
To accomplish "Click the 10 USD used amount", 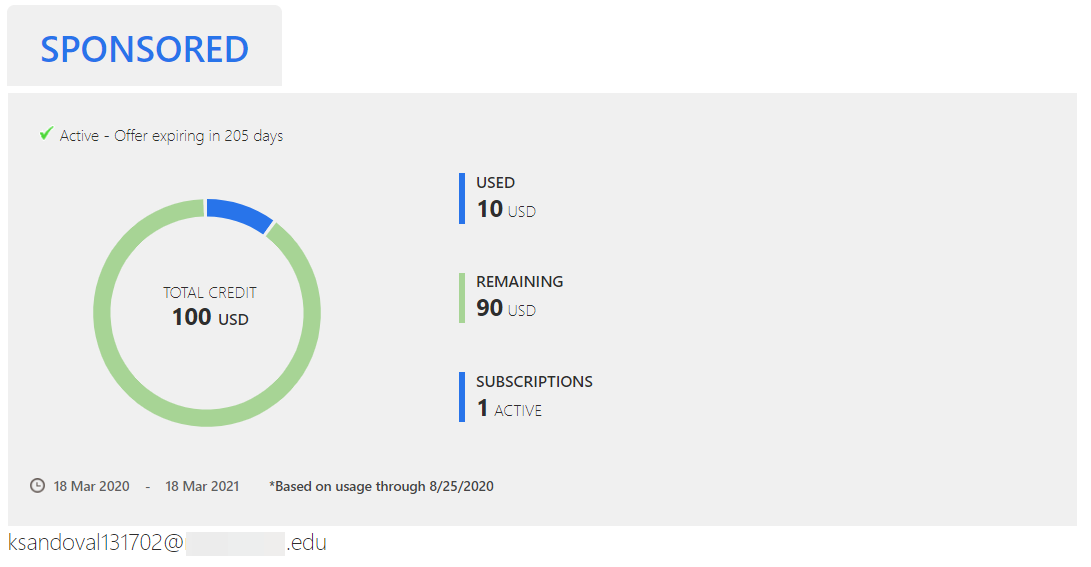I will [506, 210].
